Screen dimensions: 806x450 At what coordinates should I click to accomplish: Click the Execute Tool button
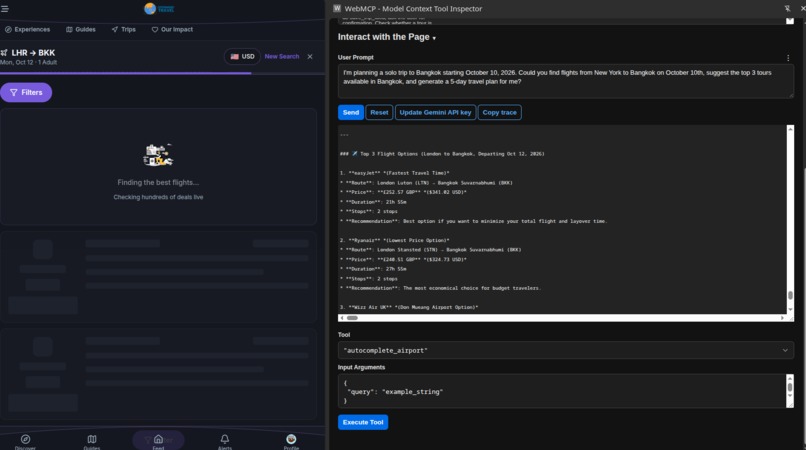click(363, 422)
